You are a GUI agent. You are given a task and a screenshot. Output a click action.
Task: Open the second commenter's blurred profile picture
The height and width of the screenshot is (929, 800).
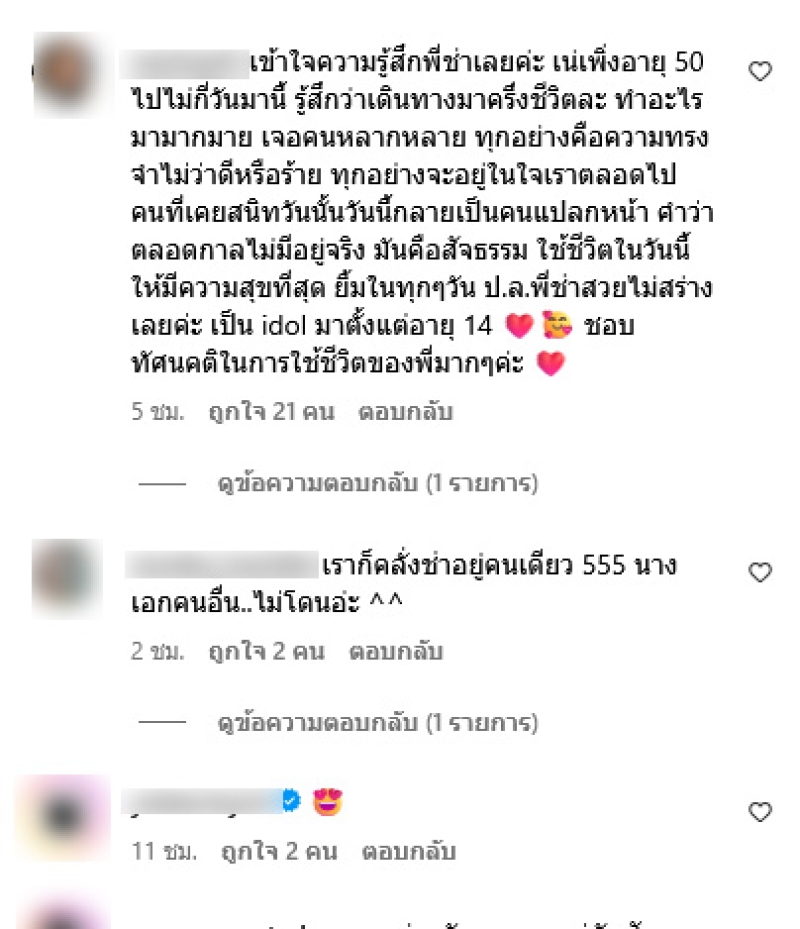point(67,579)
